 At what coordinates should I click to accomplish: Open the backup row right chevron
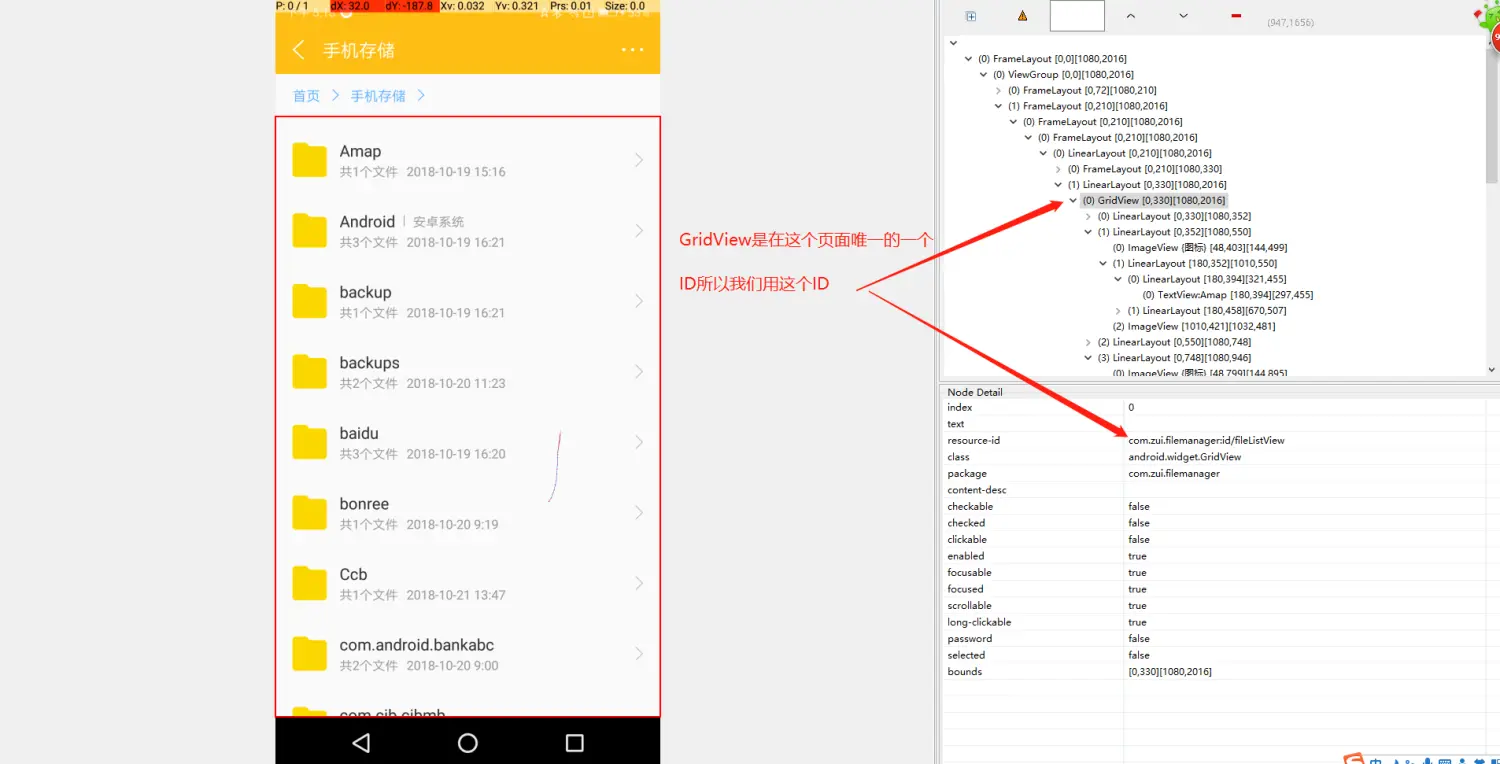(x=639, y=301)
